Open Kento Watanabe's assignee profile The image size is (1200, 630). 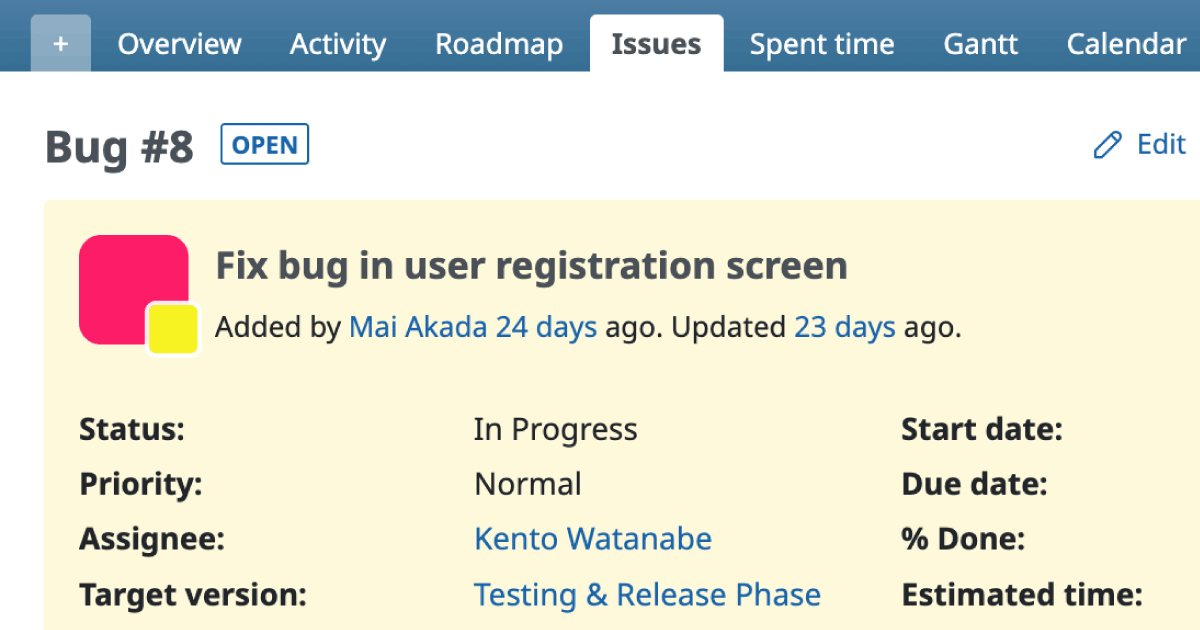click(x=592, y=538)
